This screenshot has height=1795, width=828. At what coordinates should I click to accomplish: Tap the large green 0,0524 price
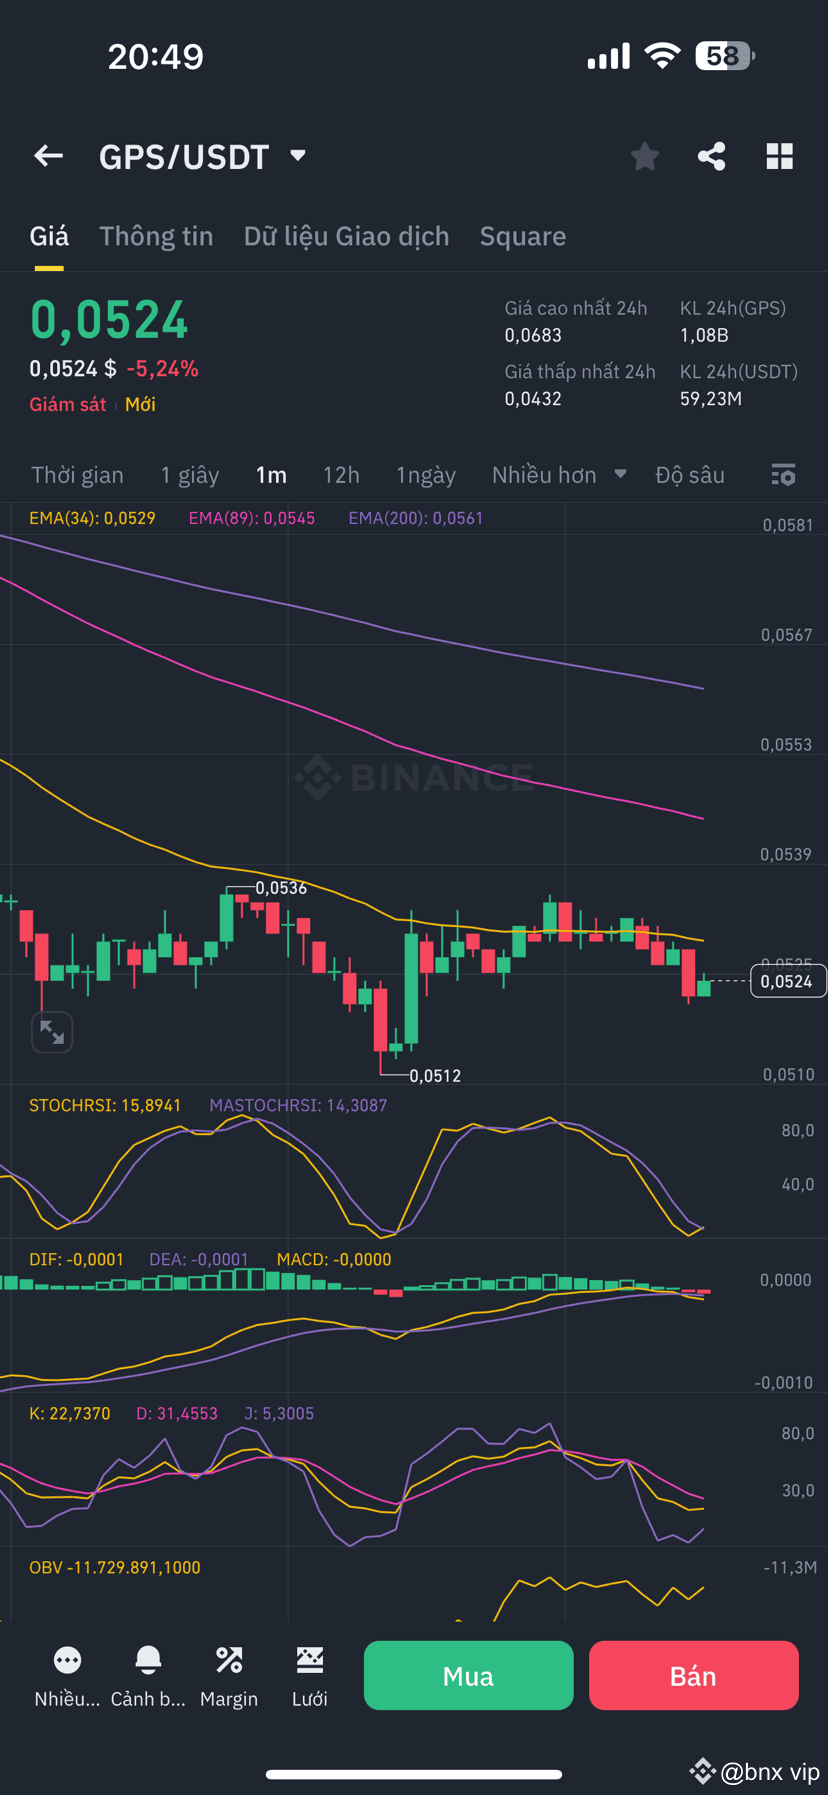(109, 320)
